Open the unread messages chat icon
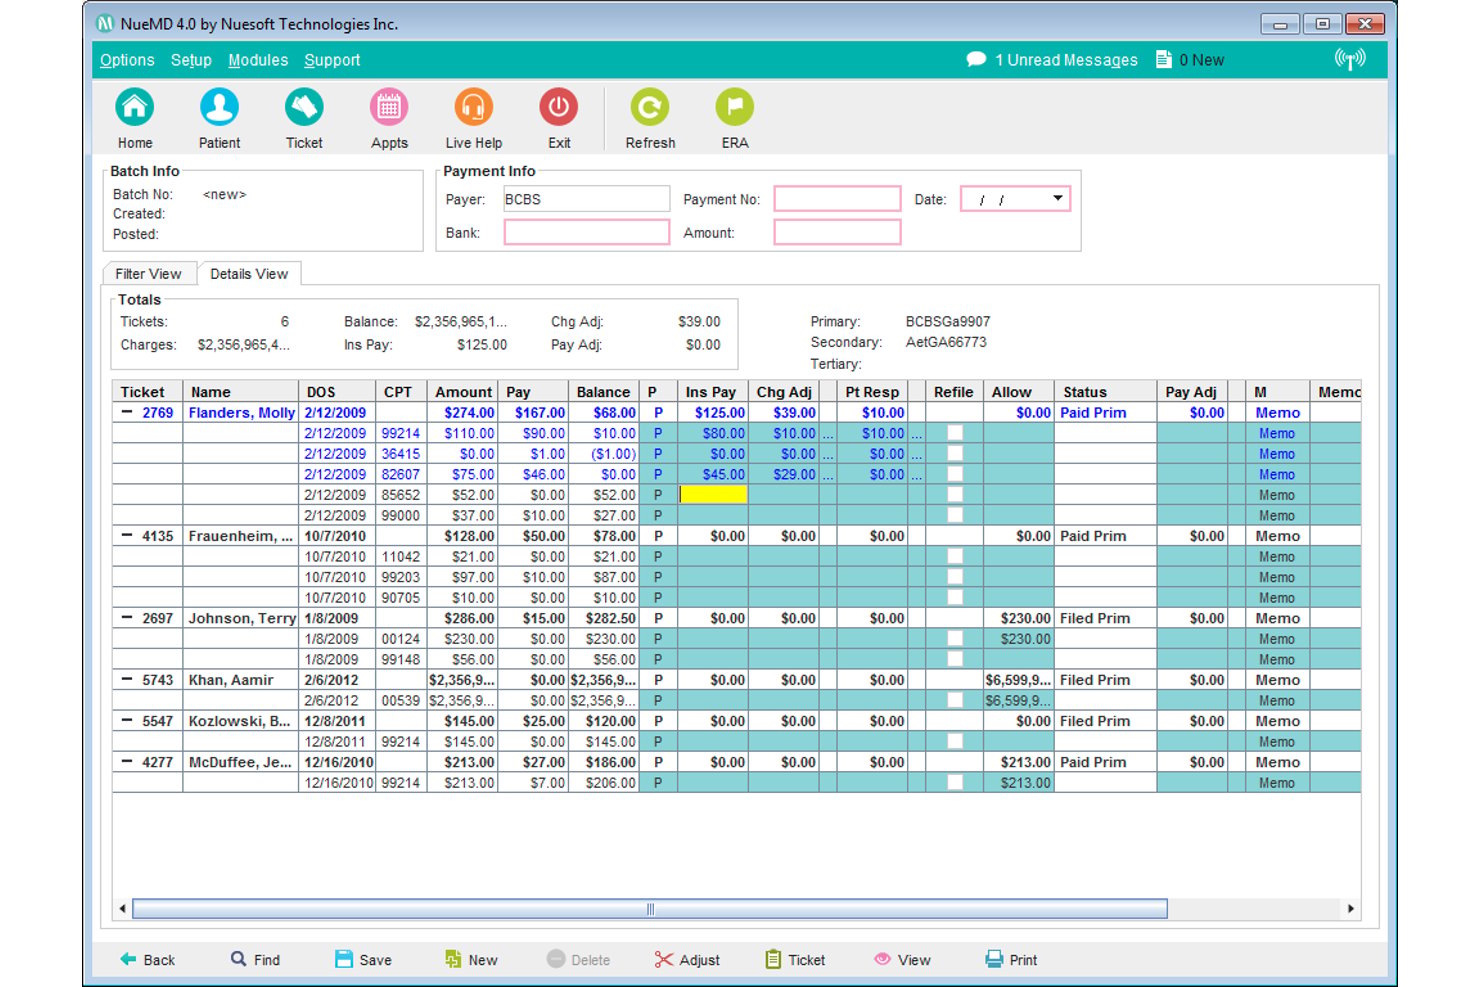 pos(976,59)
